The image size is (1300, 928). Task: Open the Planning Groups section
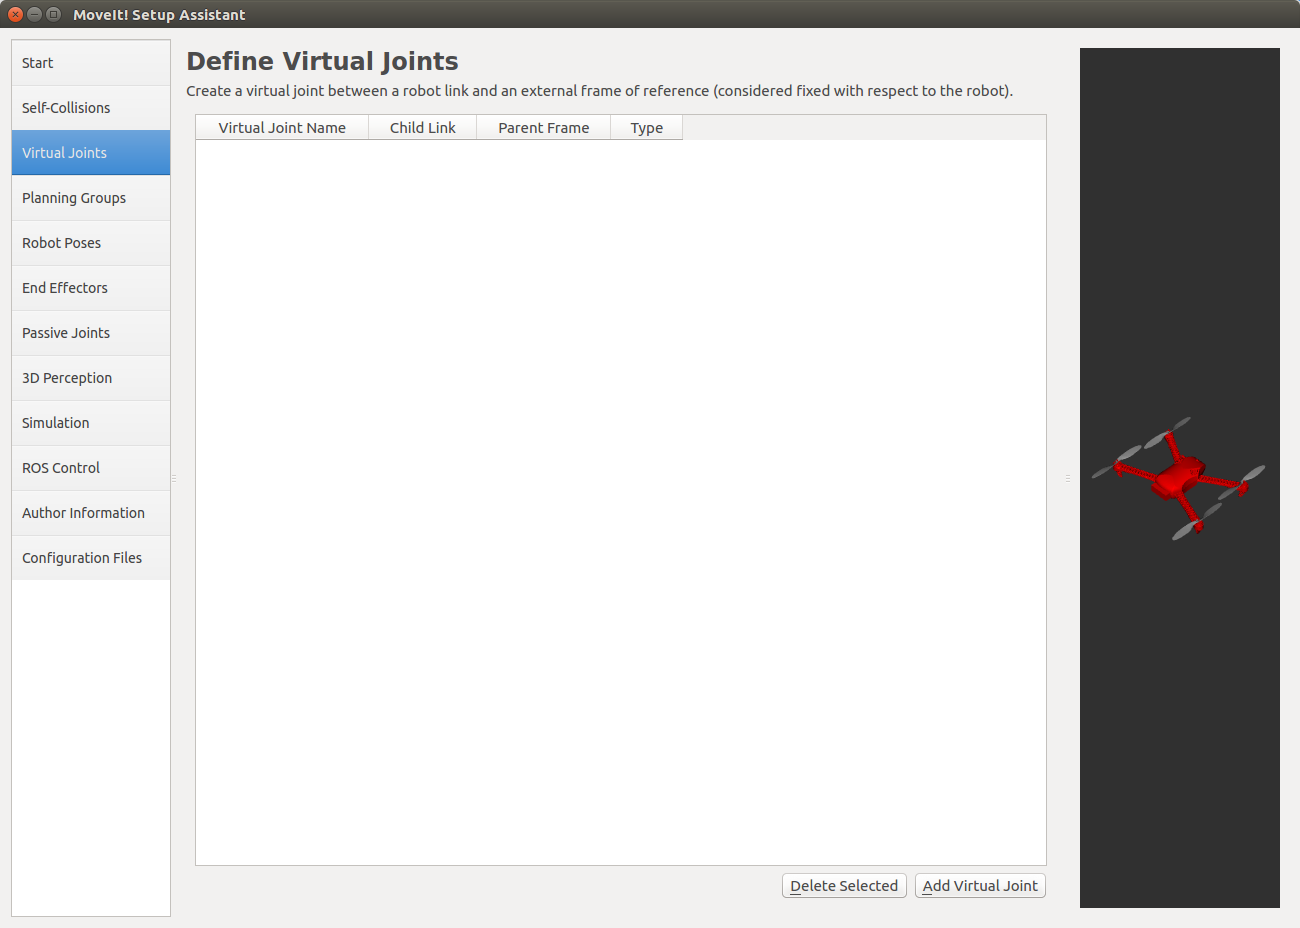tap(91, 198)
